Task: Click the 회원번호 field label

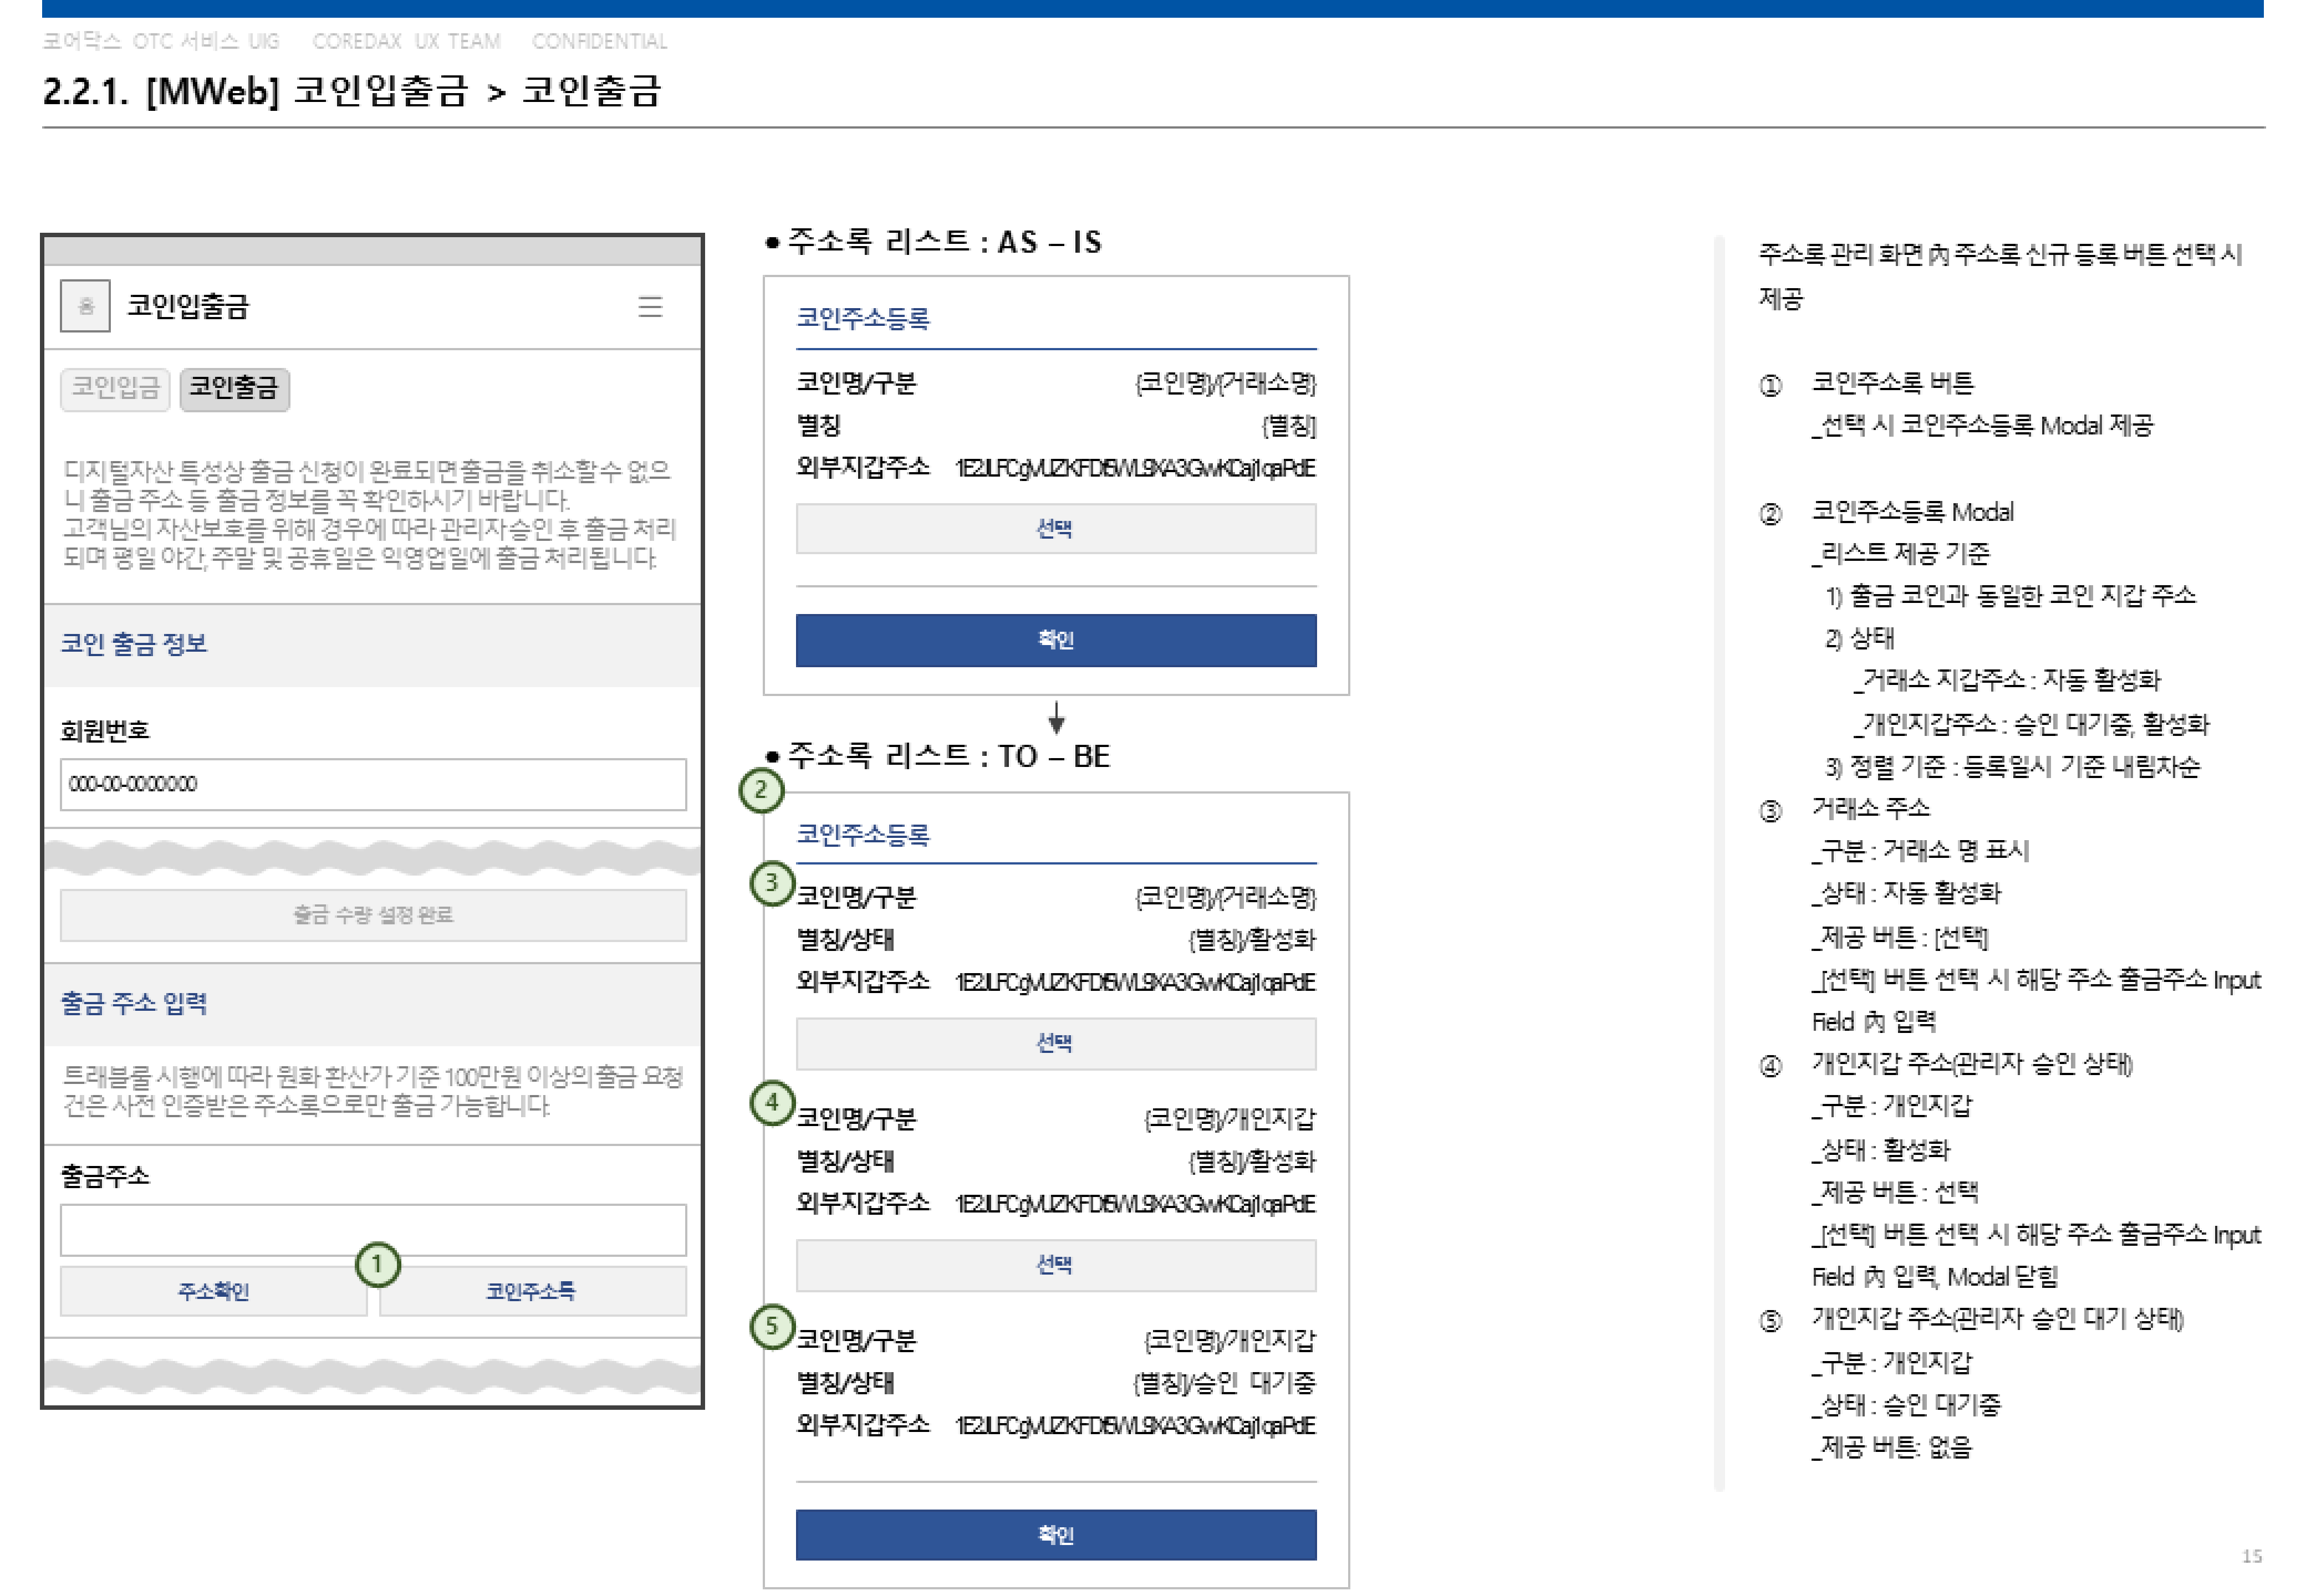Action: 105,730
